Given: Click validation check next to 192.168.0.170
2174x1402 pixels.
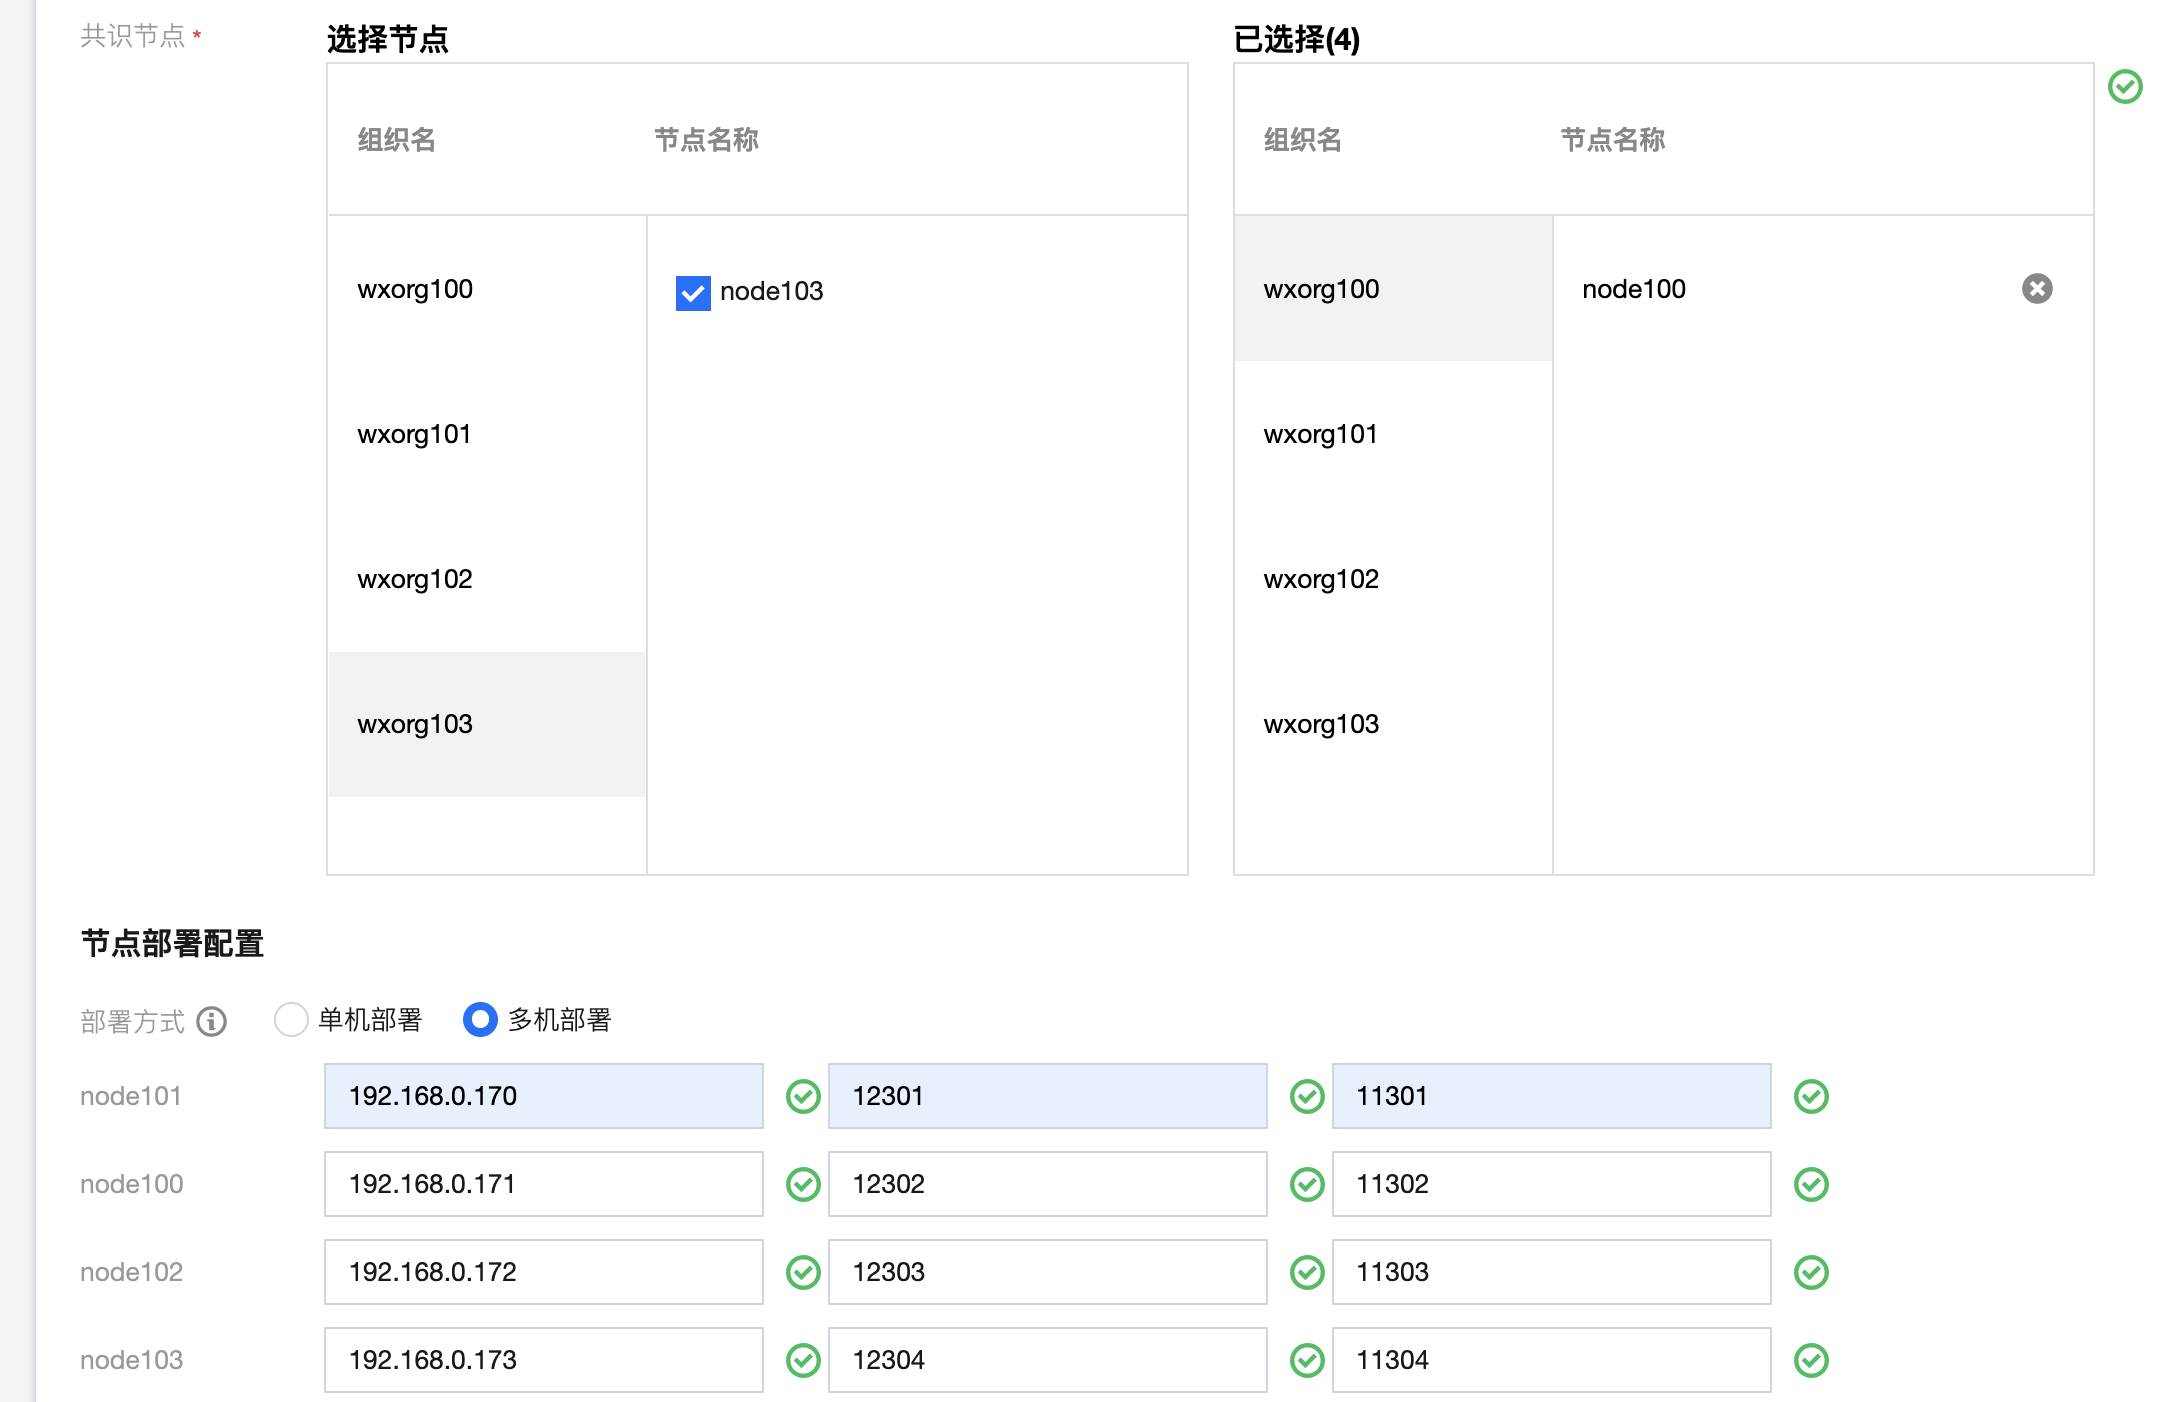Looking at the screenshot, I should tap(803, 1096).
